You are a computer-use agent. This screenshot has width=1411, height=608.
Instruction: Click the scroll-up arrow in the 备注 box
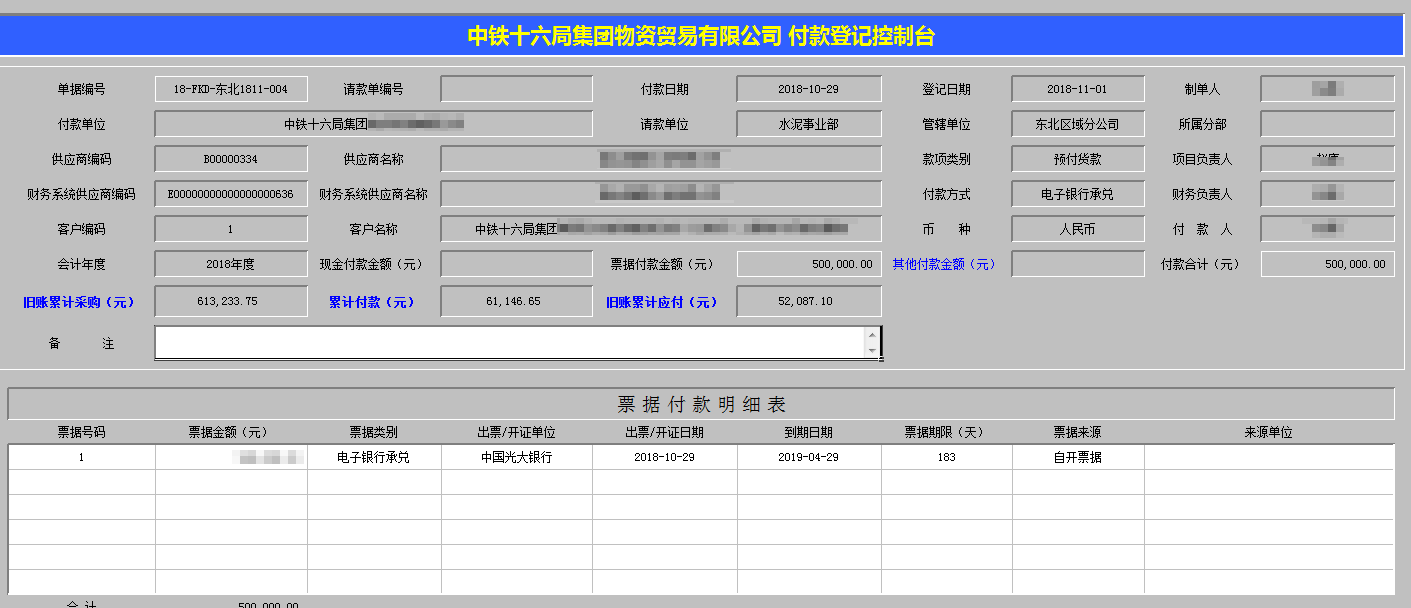coord(872,335)
